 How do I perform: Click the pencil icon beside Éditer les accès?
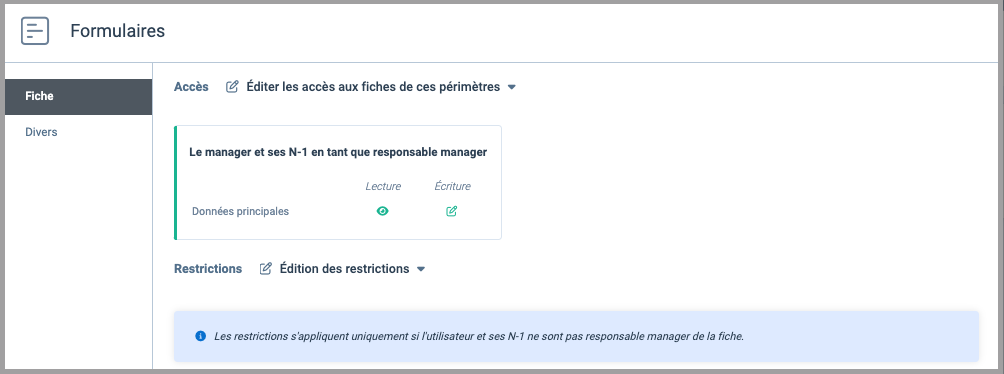(x=232, y=86)
